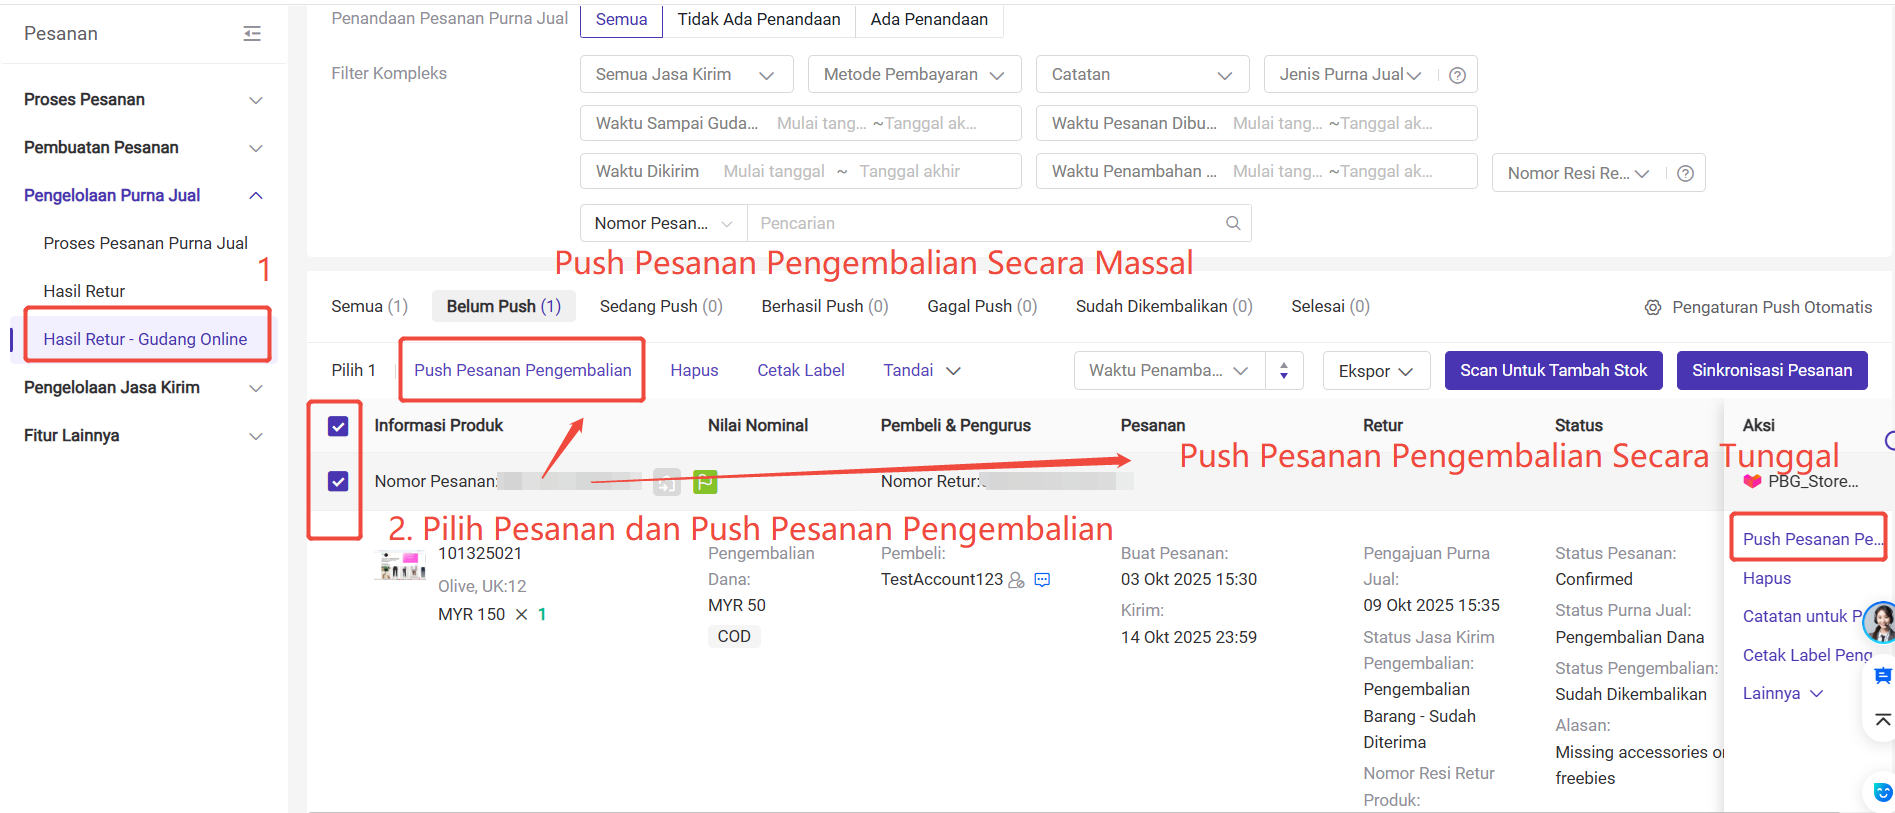Image resolution: width=1895 pixels, height=813 pixels.
Task: Click the blue smiley assistant icon
Action: click(x=1883, y=792)
